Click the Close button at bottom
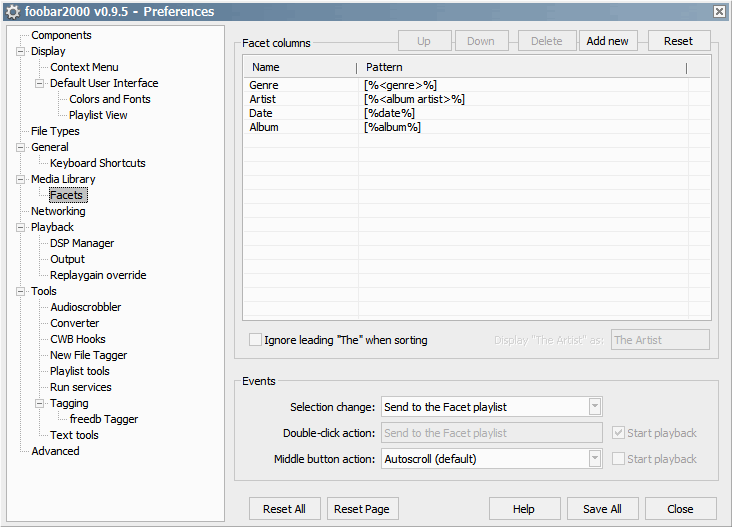This screenshot has width=732, height=527. click(x=680, y=509)
